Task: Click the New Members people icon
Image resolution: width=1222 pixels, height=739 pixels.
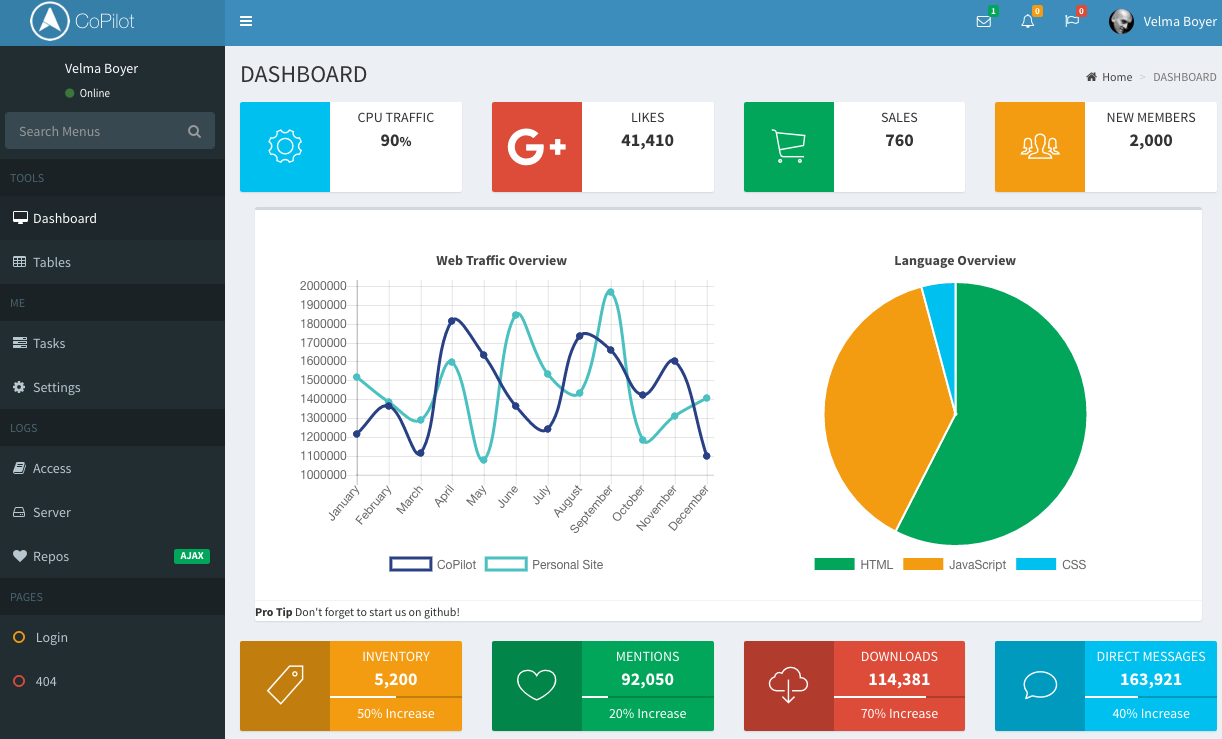Action: click(1040, 147)
